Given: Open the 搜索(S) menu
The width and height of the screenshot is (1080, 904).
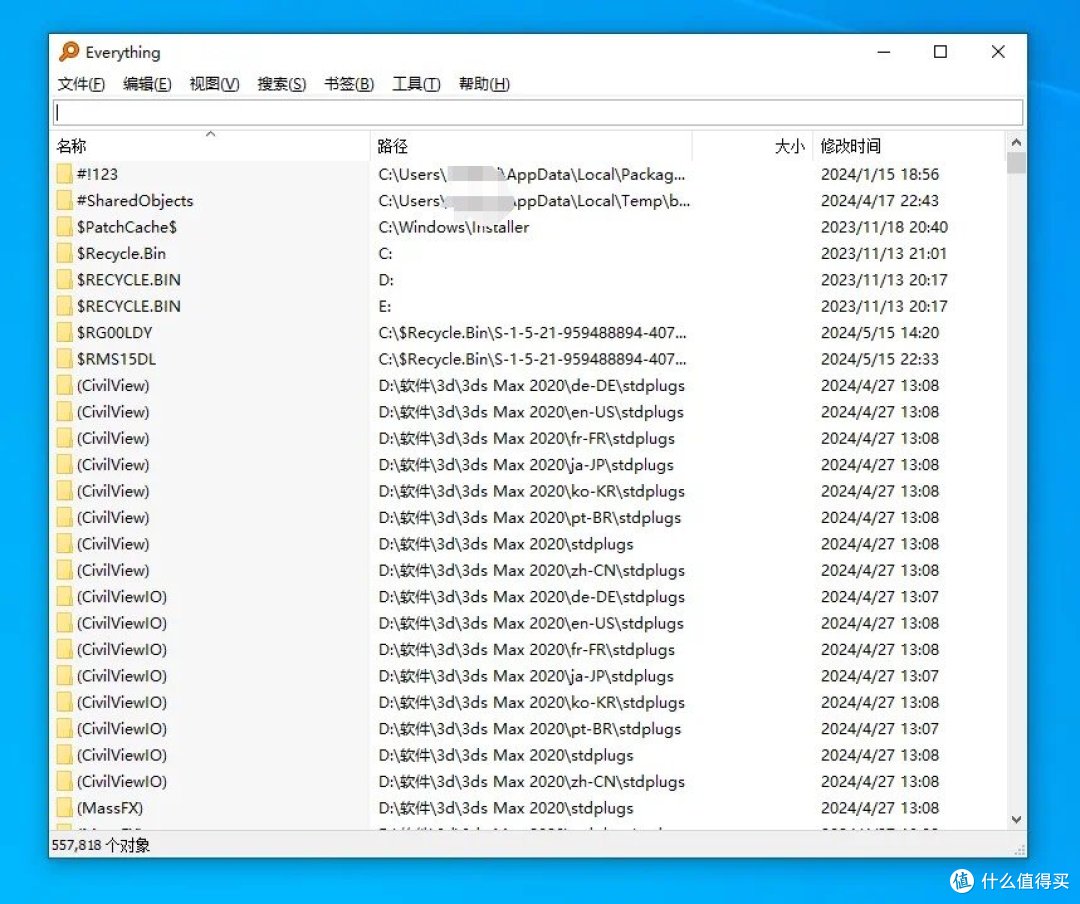Looking at the screenshot, I should 282,84.
